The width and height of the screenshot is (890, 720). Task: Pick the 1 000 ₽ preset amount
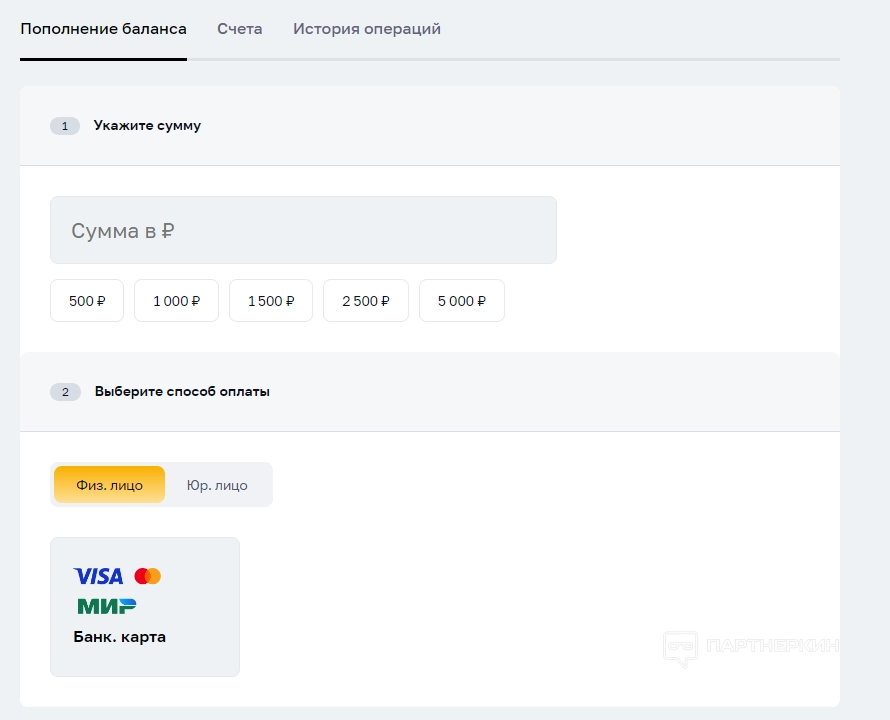tap(176, 301)
